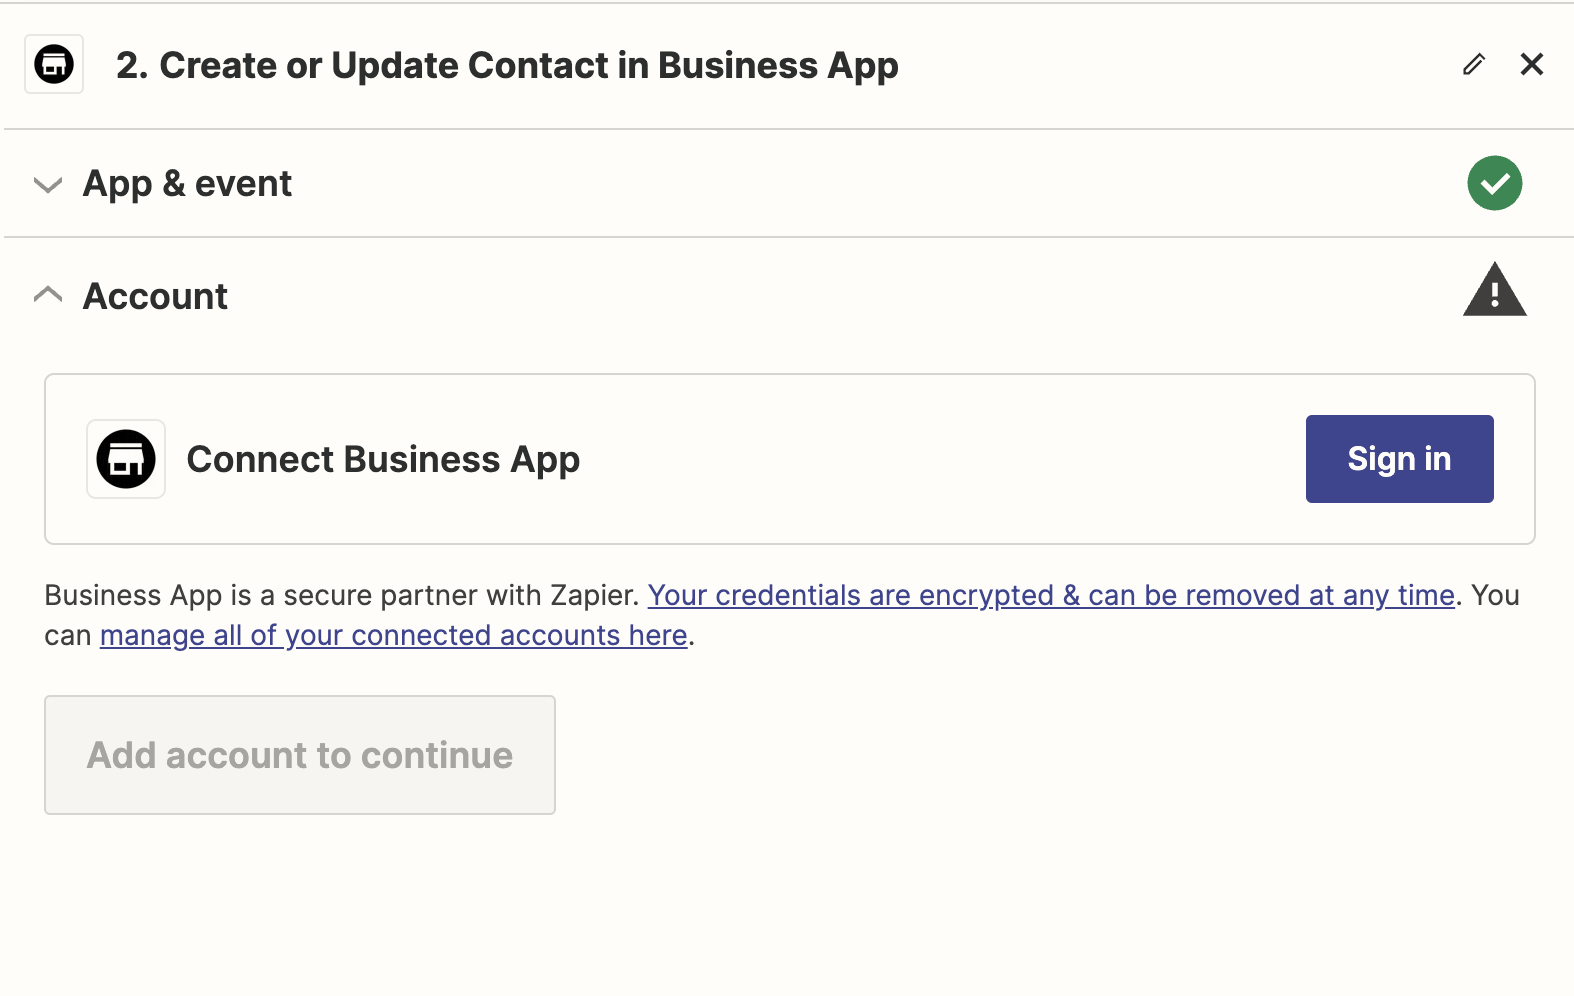Open the credentials are encrypted link

tap(1050, 596)
